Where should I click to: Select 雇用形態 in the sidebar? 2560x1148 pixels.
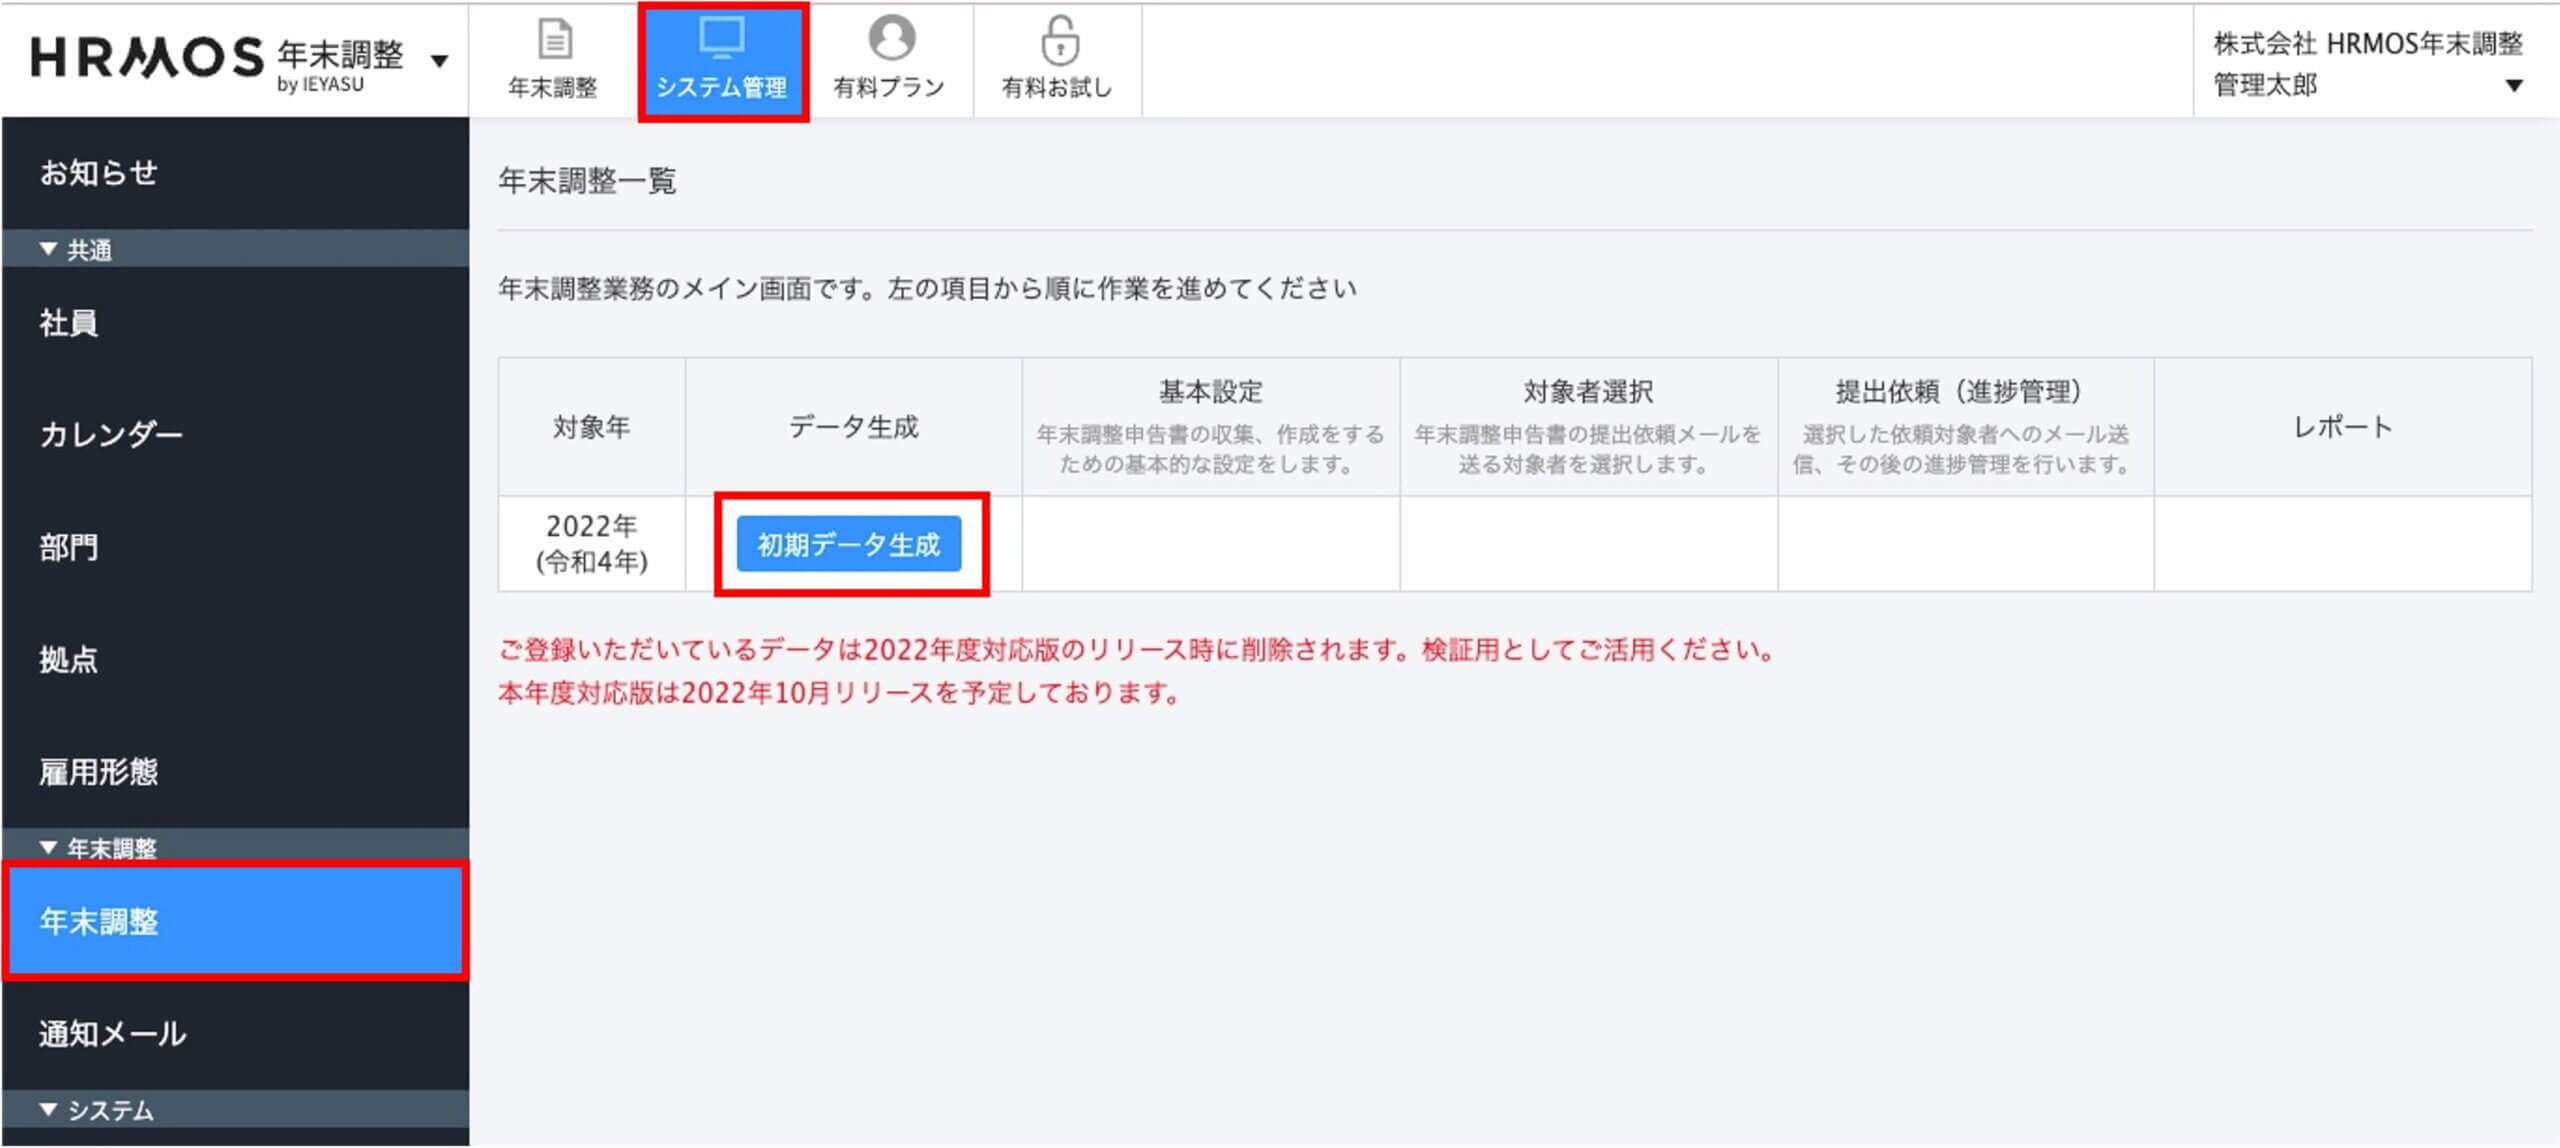pyautogui.click(x=98, y=771)
